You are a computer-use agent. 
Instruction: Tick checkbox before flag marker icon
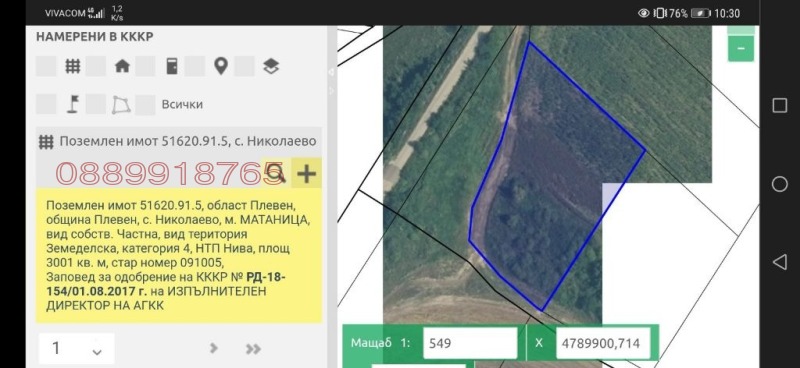click(46, 104)
